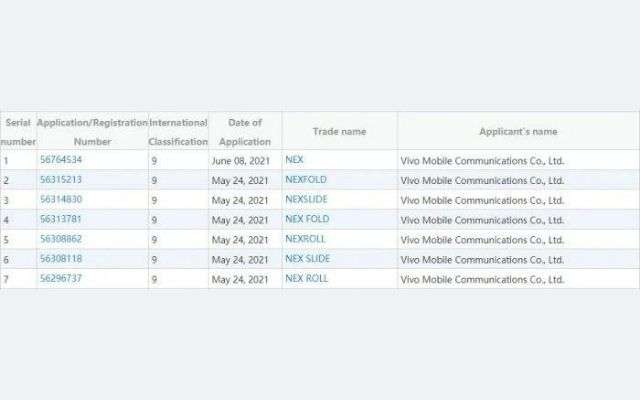This screenshot has height=400, width=640.
Task: Click the International Classification header
Action: click(178, 132)
